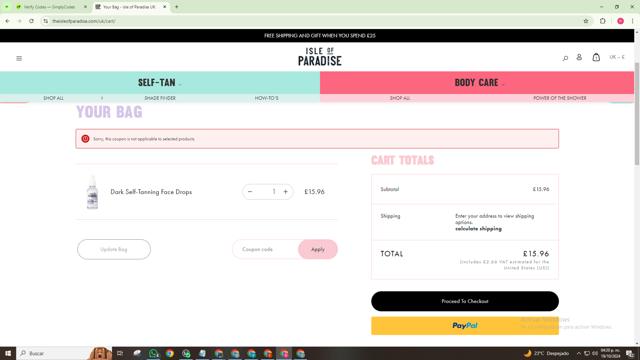Go forward in the browser
This screenshot has height=360, width=640.
19,21
